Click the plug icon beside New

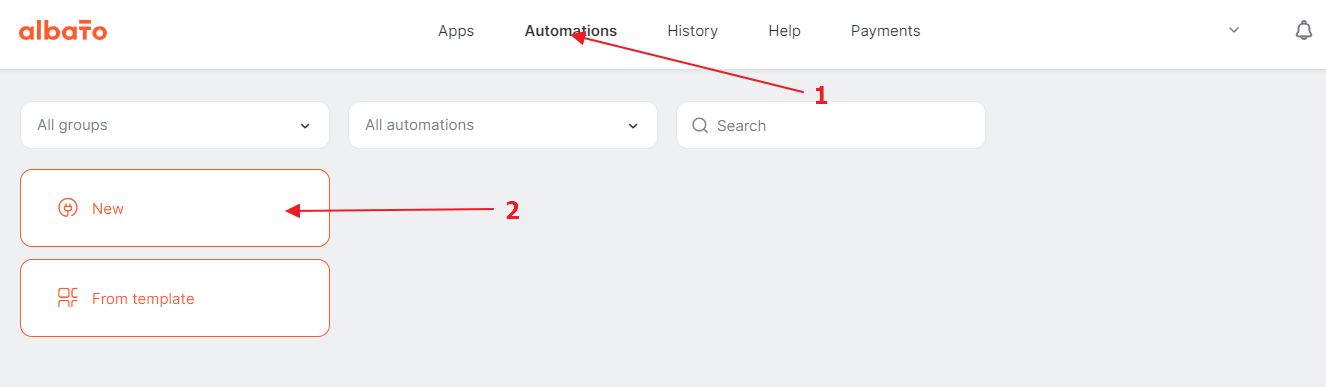68,208
